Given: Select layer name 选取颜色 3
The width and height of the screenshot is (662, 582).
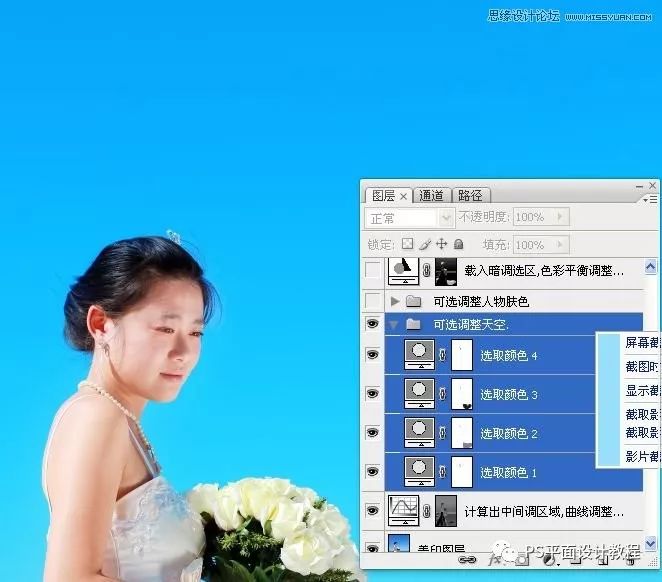Looking at the screenshot, I should 509,394.
